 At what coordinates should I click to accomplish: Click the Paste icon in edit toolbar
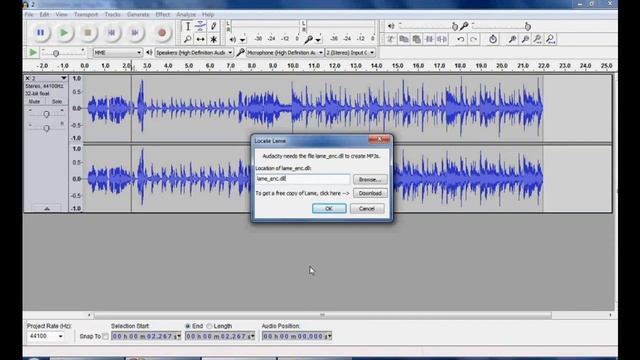tap(416, 39)
